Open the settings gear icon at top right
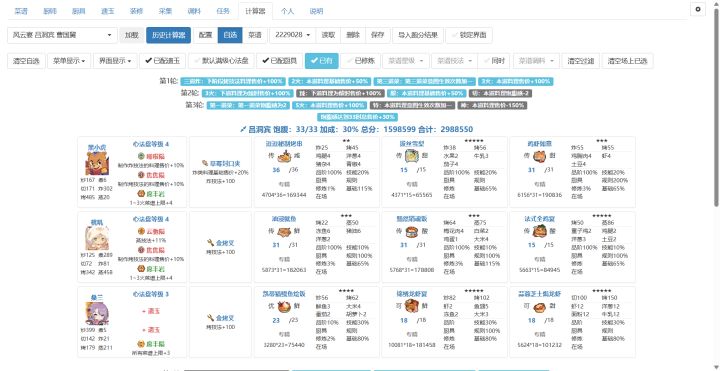Image resolution: width=720 pixels, height=371 pixels. click(x=698, y=9)
